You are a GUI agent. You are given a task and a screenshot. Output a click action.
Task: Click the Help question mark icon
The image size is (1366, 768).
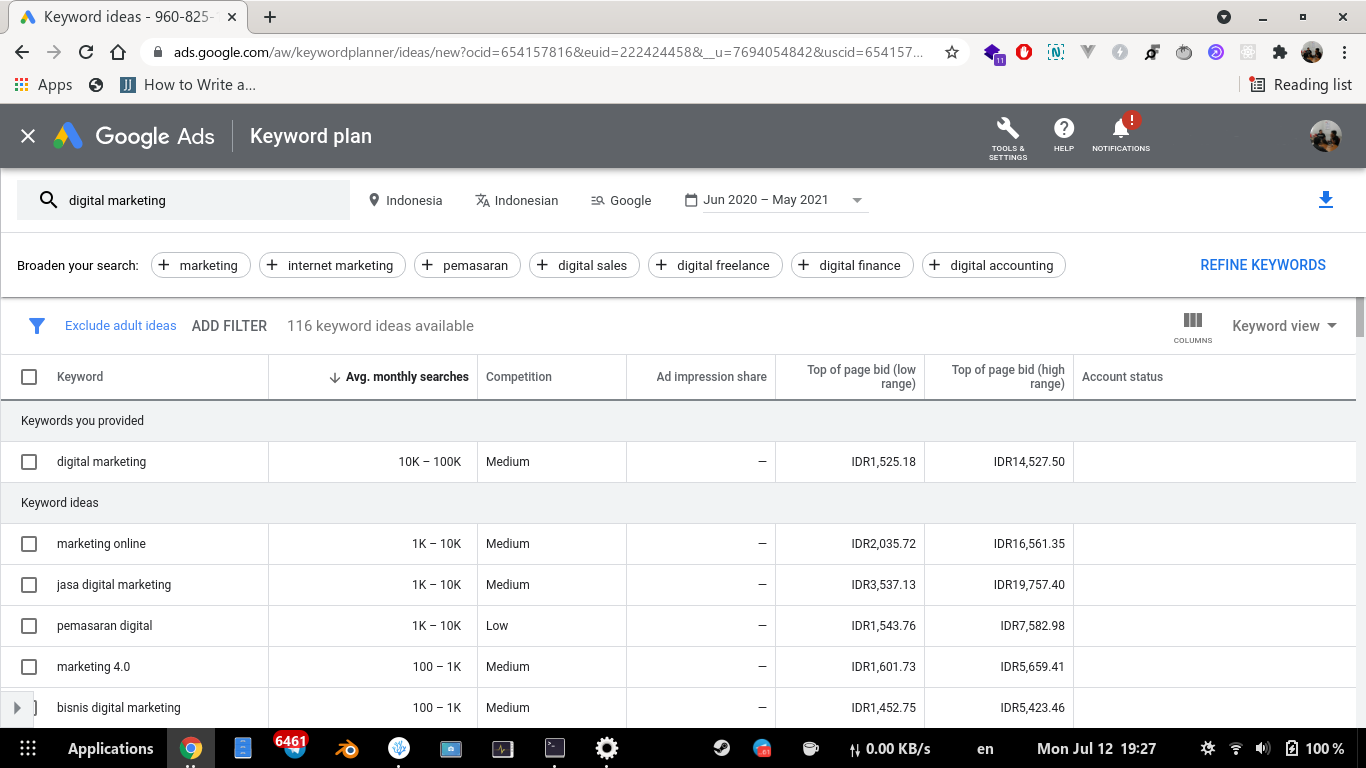[1064, 135]
